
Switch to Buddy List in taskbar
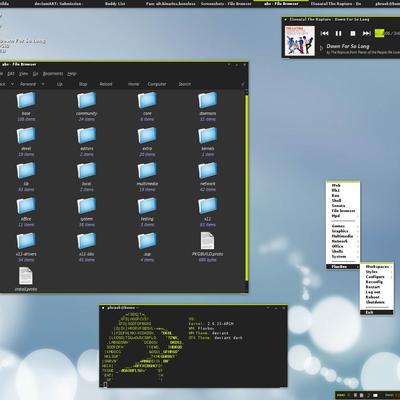[115, 4]
